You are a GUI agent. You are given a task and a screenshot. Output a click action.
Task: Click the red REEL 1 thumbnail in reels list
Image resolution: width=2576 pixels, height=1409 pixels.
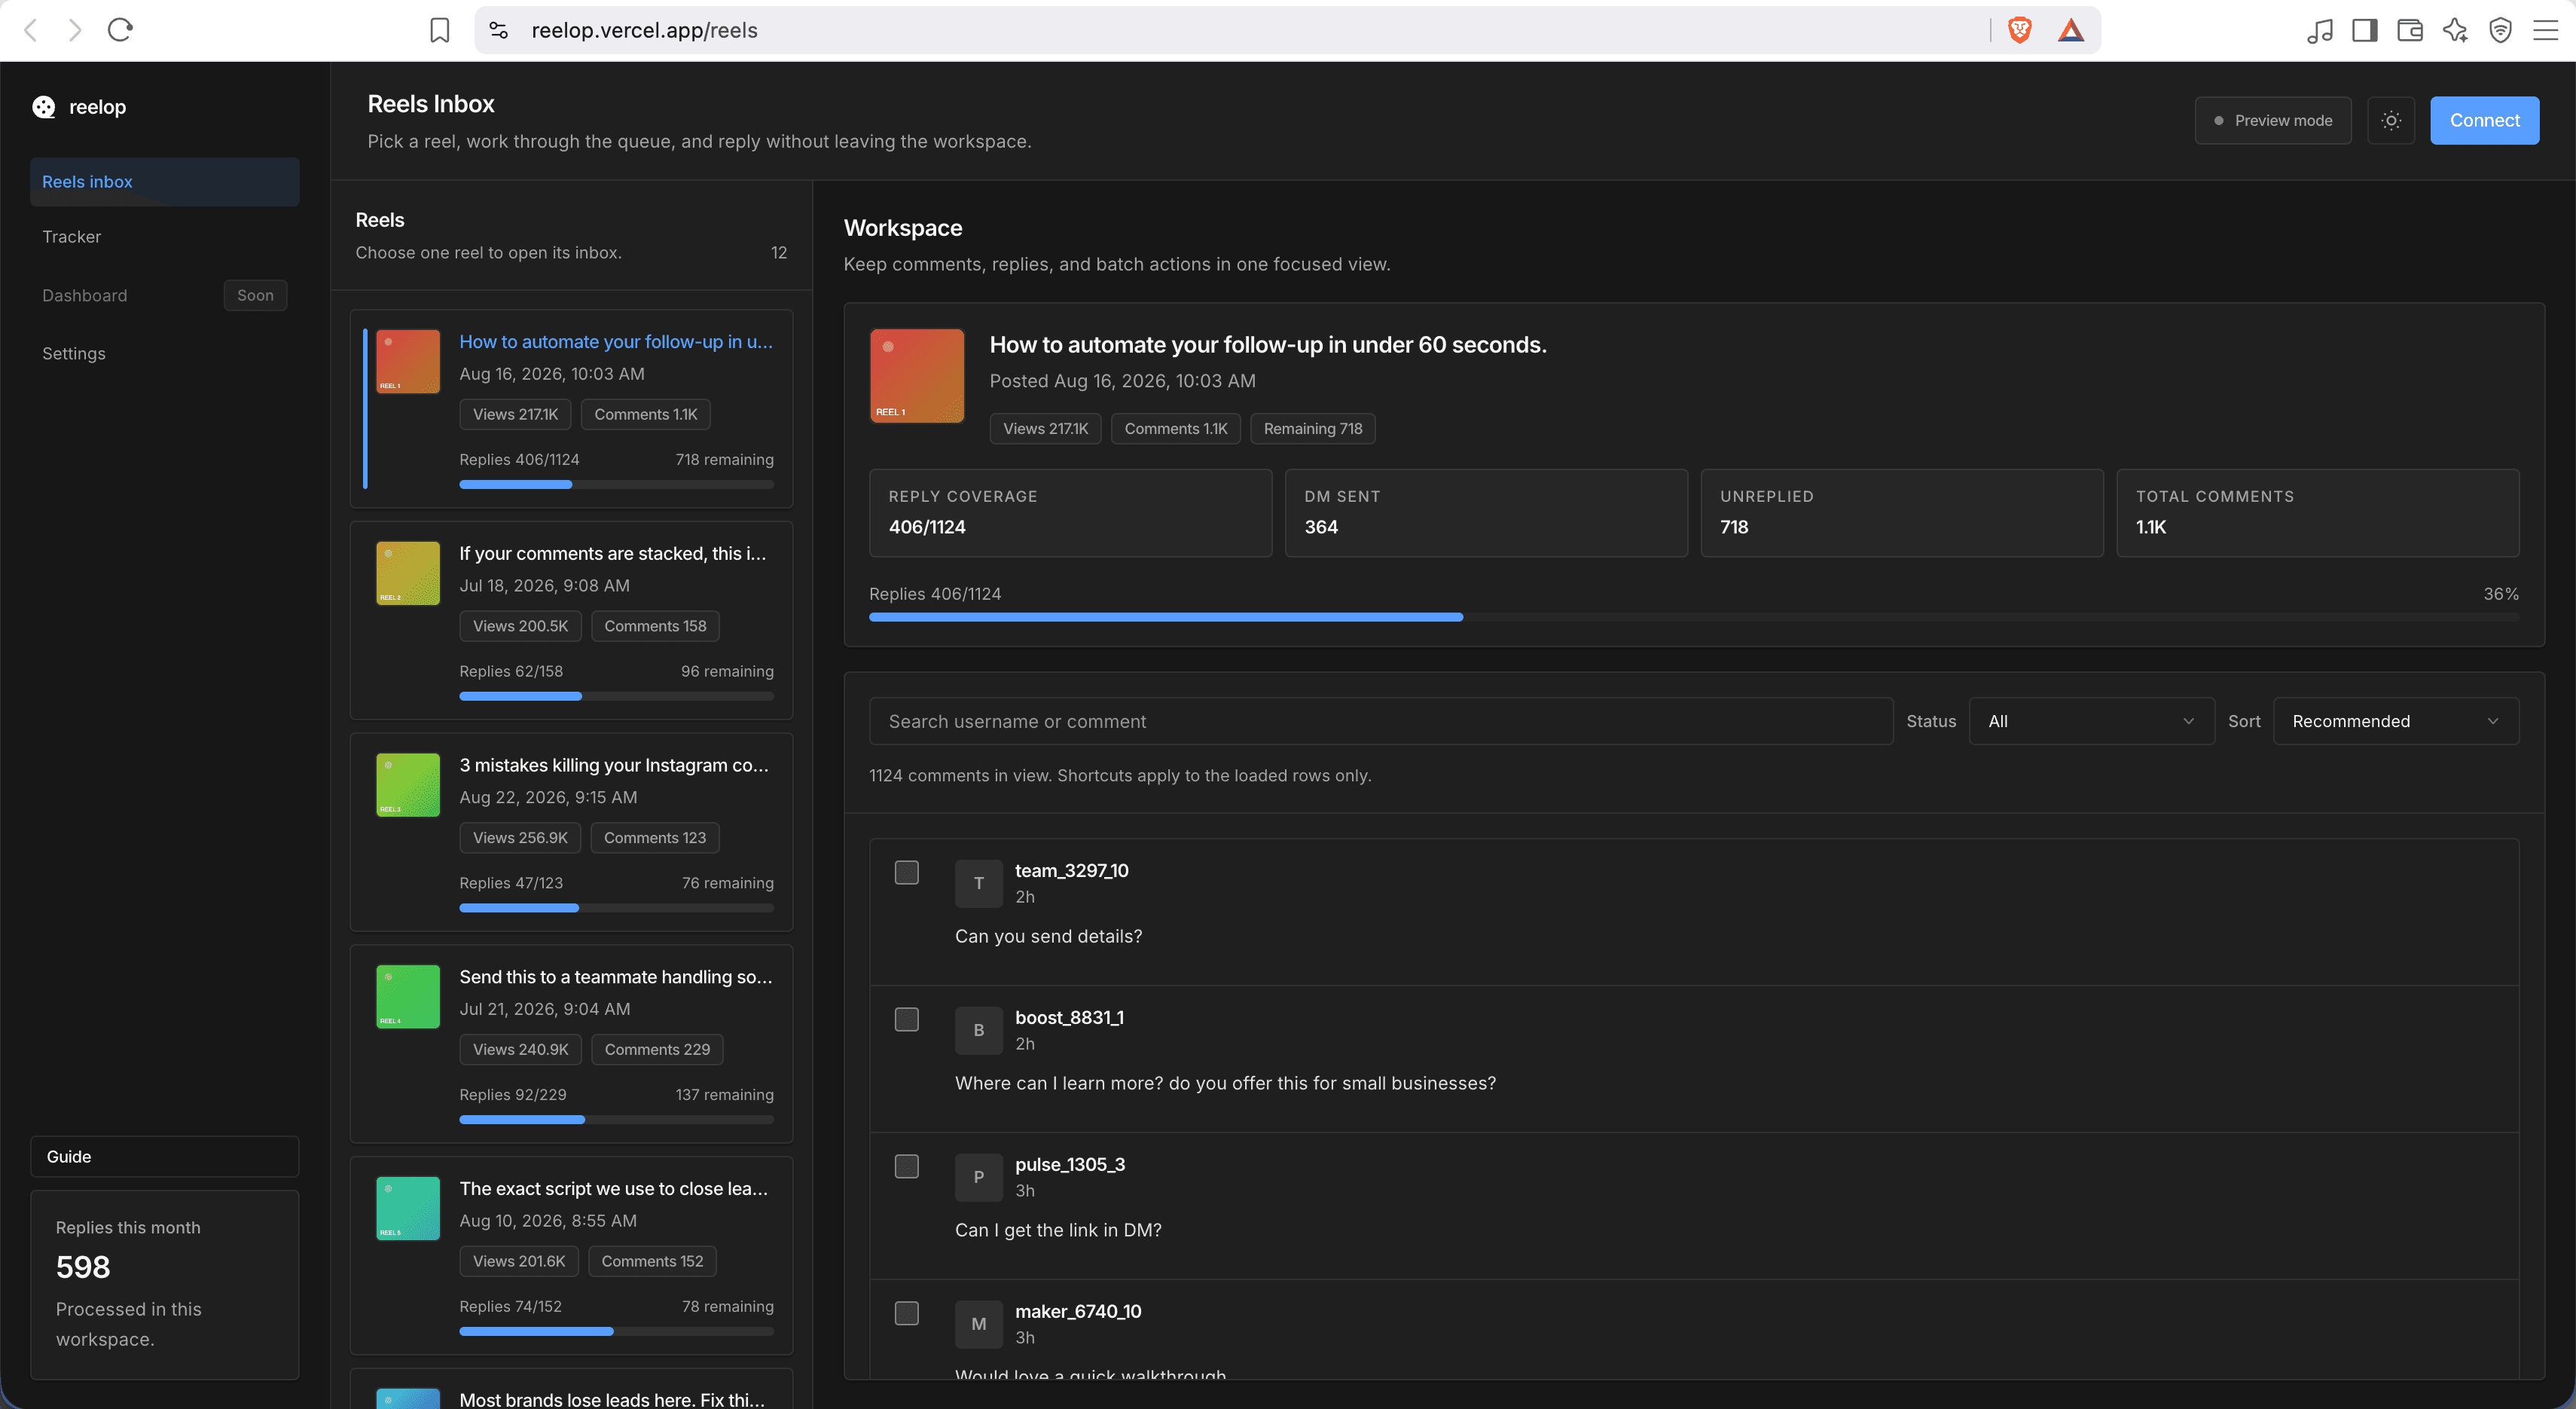[408, 361]
